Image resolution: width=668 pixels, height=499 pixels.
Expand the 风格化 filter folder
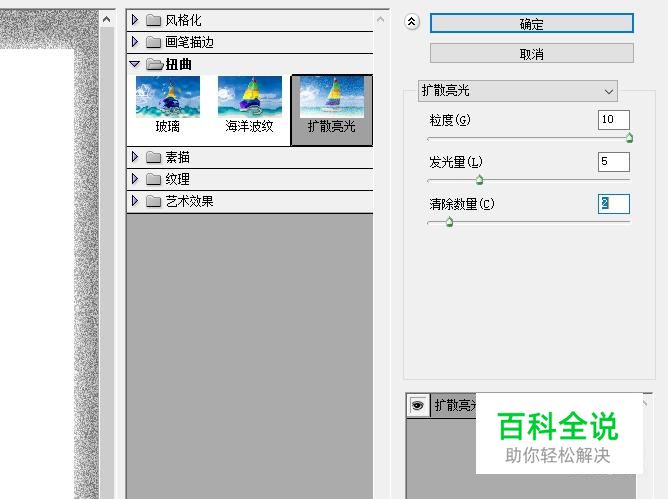135,20
